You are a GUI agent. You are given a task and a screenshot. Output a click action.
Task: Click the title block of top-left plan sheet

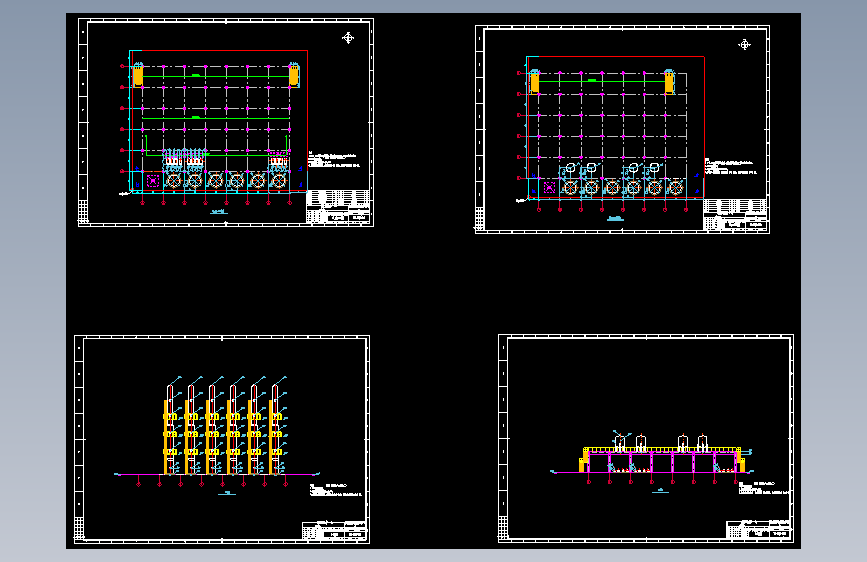[x=338, y=206]
